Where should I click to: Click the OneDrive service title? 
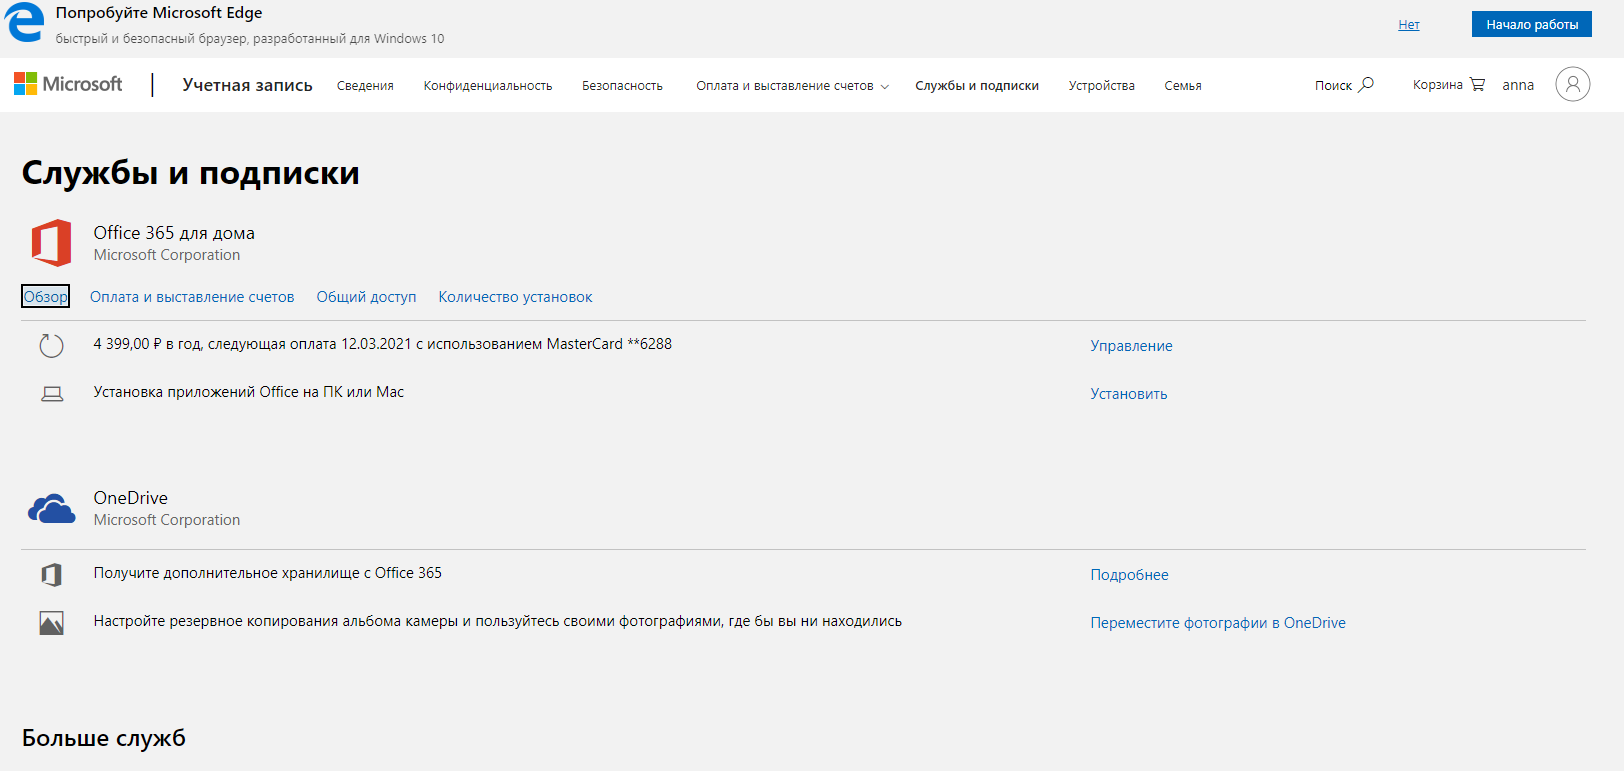(x=131, y=498)
